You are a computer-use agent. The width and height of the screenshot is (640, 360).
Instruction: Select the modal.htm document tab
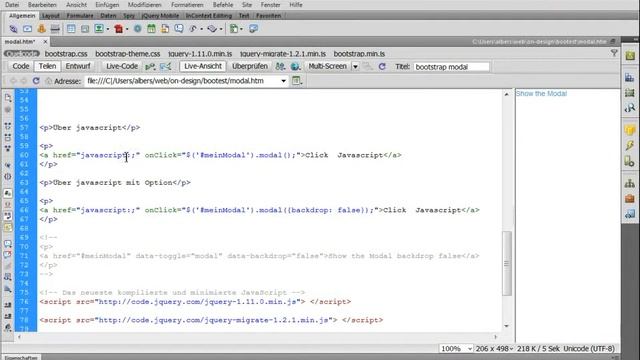pos(20,42)
